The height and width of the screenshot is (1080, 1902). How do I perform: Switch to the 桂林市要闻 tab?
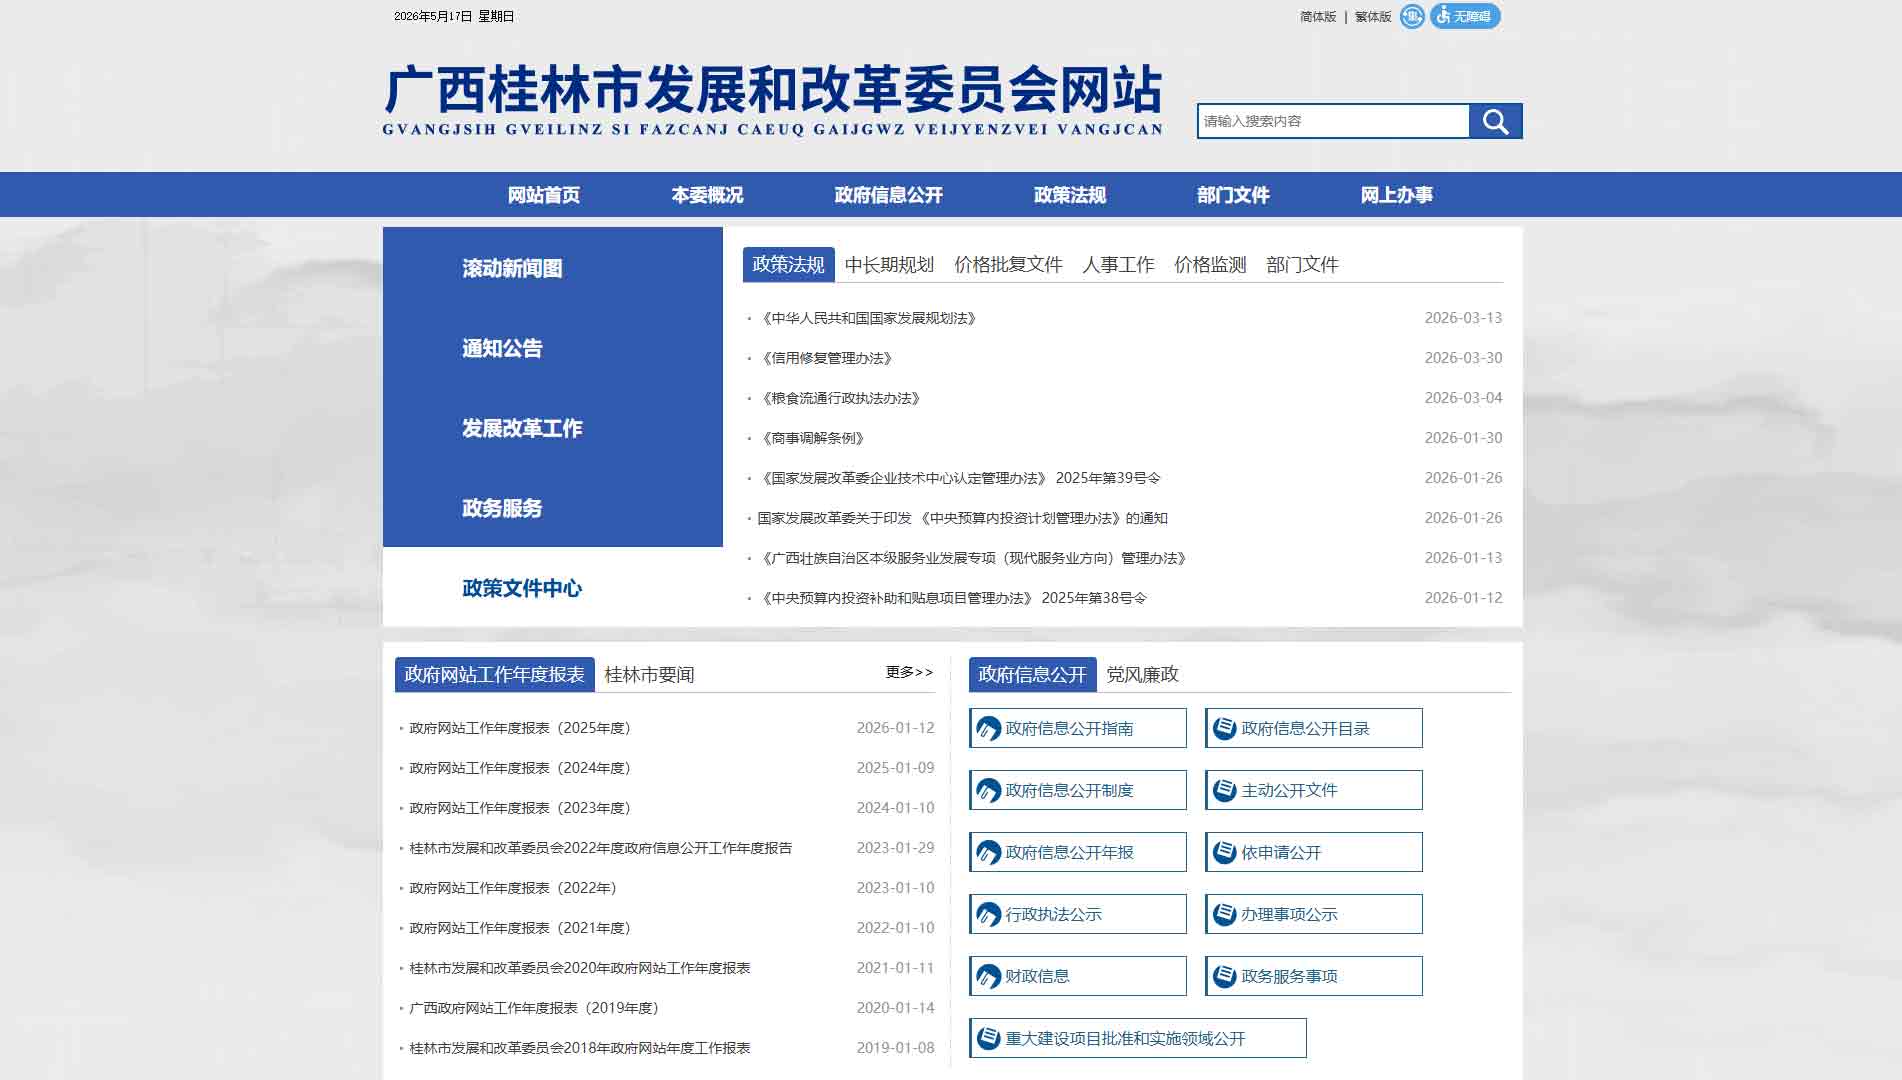(x=649, y=675)
